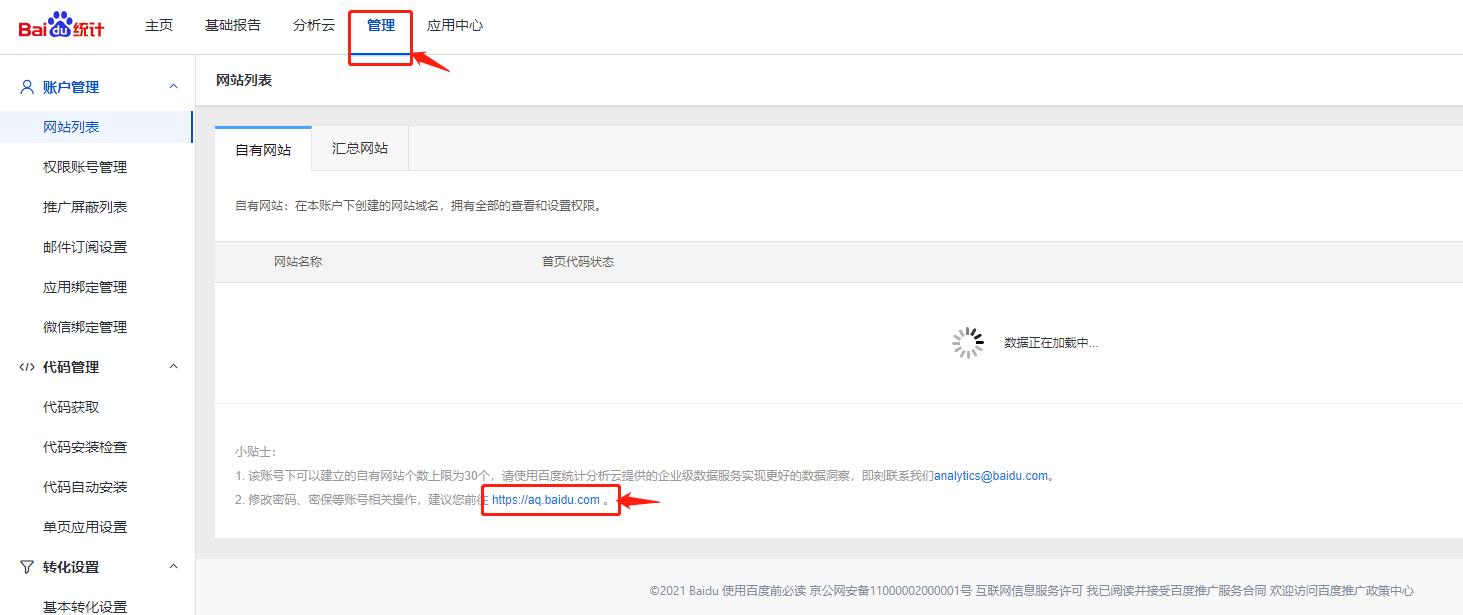Click the funnel icon beside 转化设置
The image size is (1463, 615).
pos(25,566)
